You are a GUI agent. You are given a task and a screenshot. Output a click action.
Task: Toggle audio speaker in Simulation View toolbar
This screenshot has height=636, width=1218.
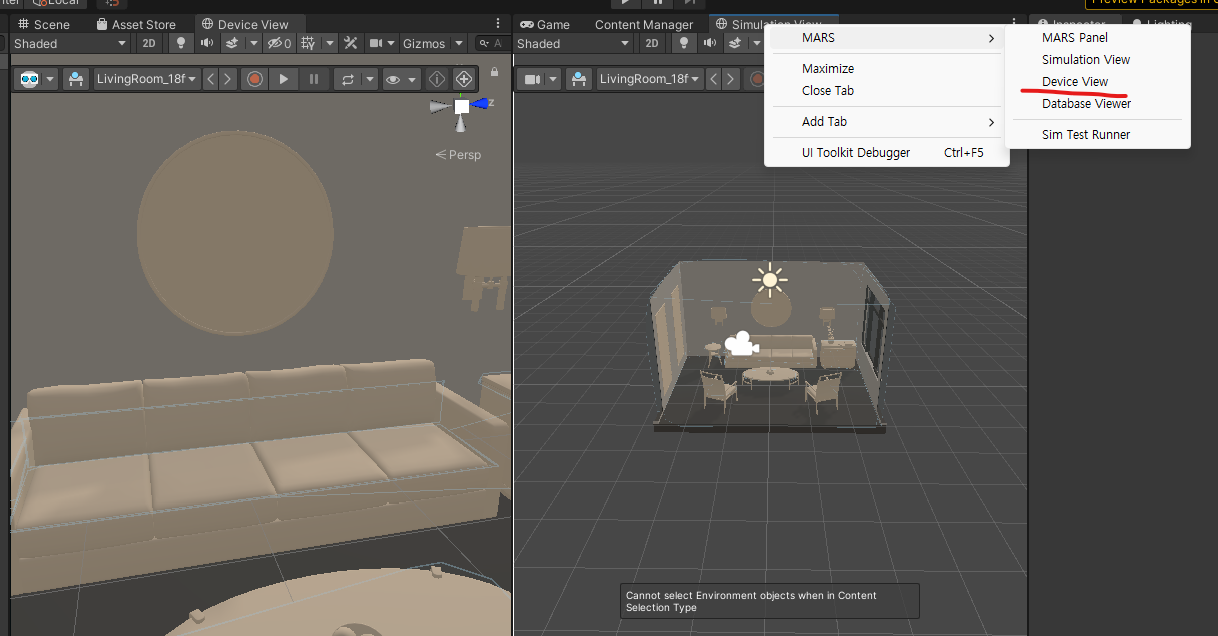click(710, 43)
